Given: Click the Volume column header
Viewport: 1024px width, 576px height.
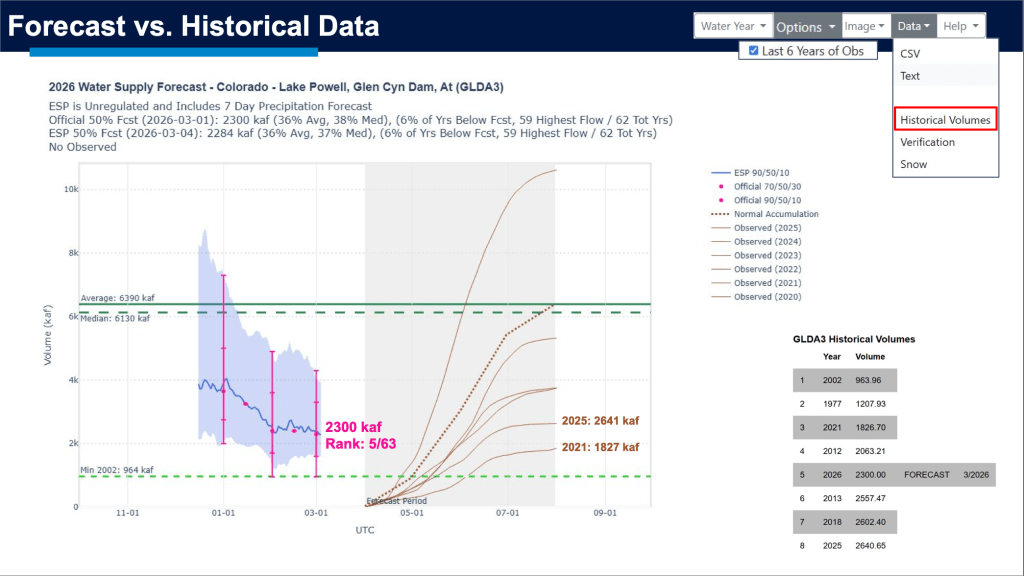Looking at the screenshot, I should pos(870,356).
